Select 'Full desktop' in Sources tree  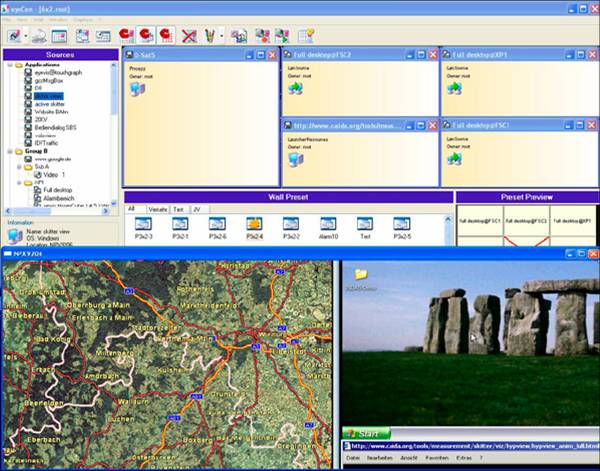click(x=57, y=190)
